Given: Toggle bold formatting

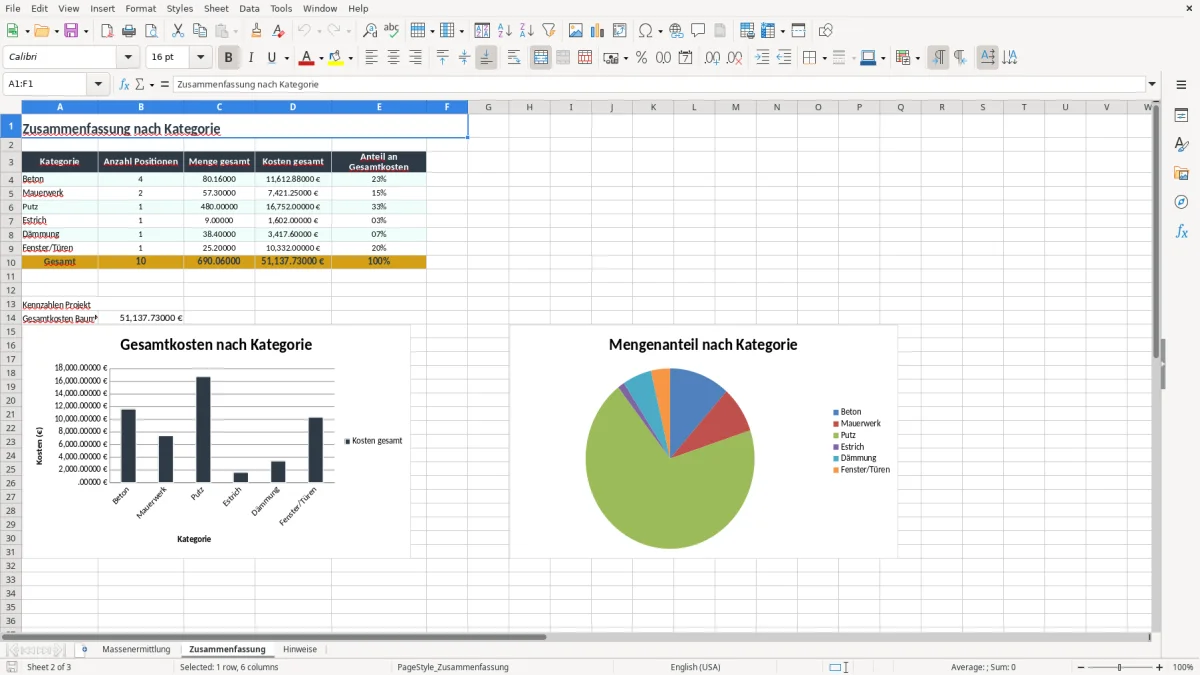Looking at the screenshot, I should pos(228,58).
